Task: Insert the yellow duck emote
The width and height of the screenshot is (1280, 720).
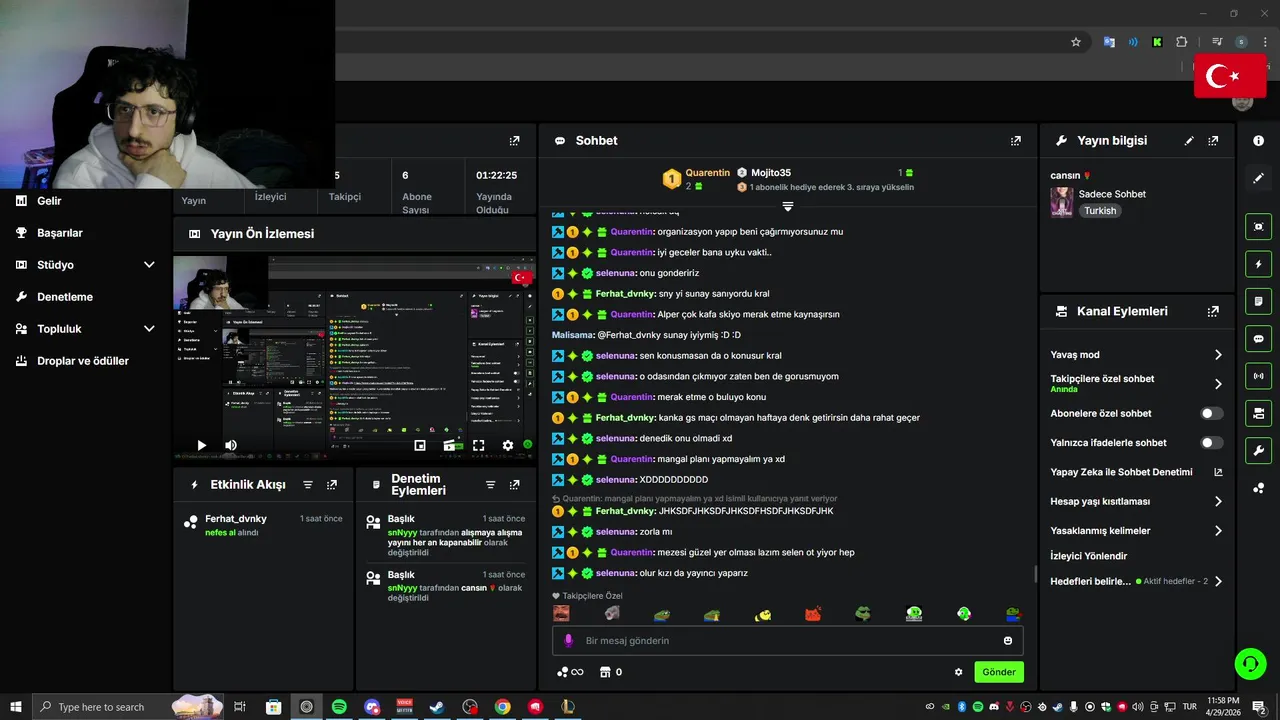Action: coord(763,614)
